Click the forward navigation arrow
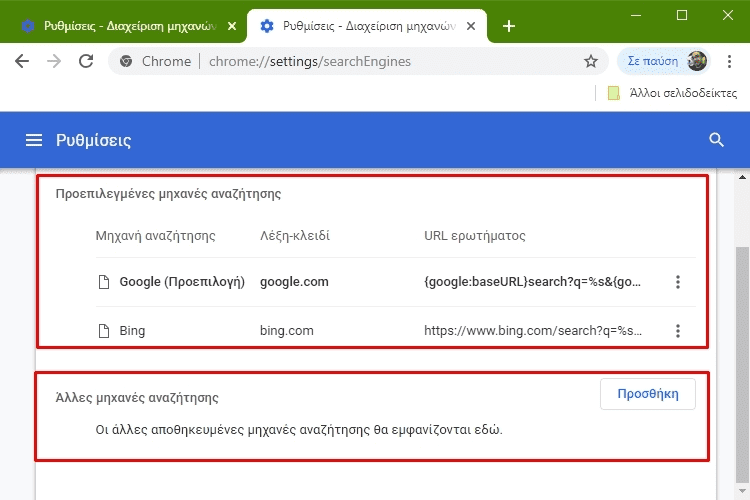Viewport: 750px width, 500px height. click(x=54, y=61)
